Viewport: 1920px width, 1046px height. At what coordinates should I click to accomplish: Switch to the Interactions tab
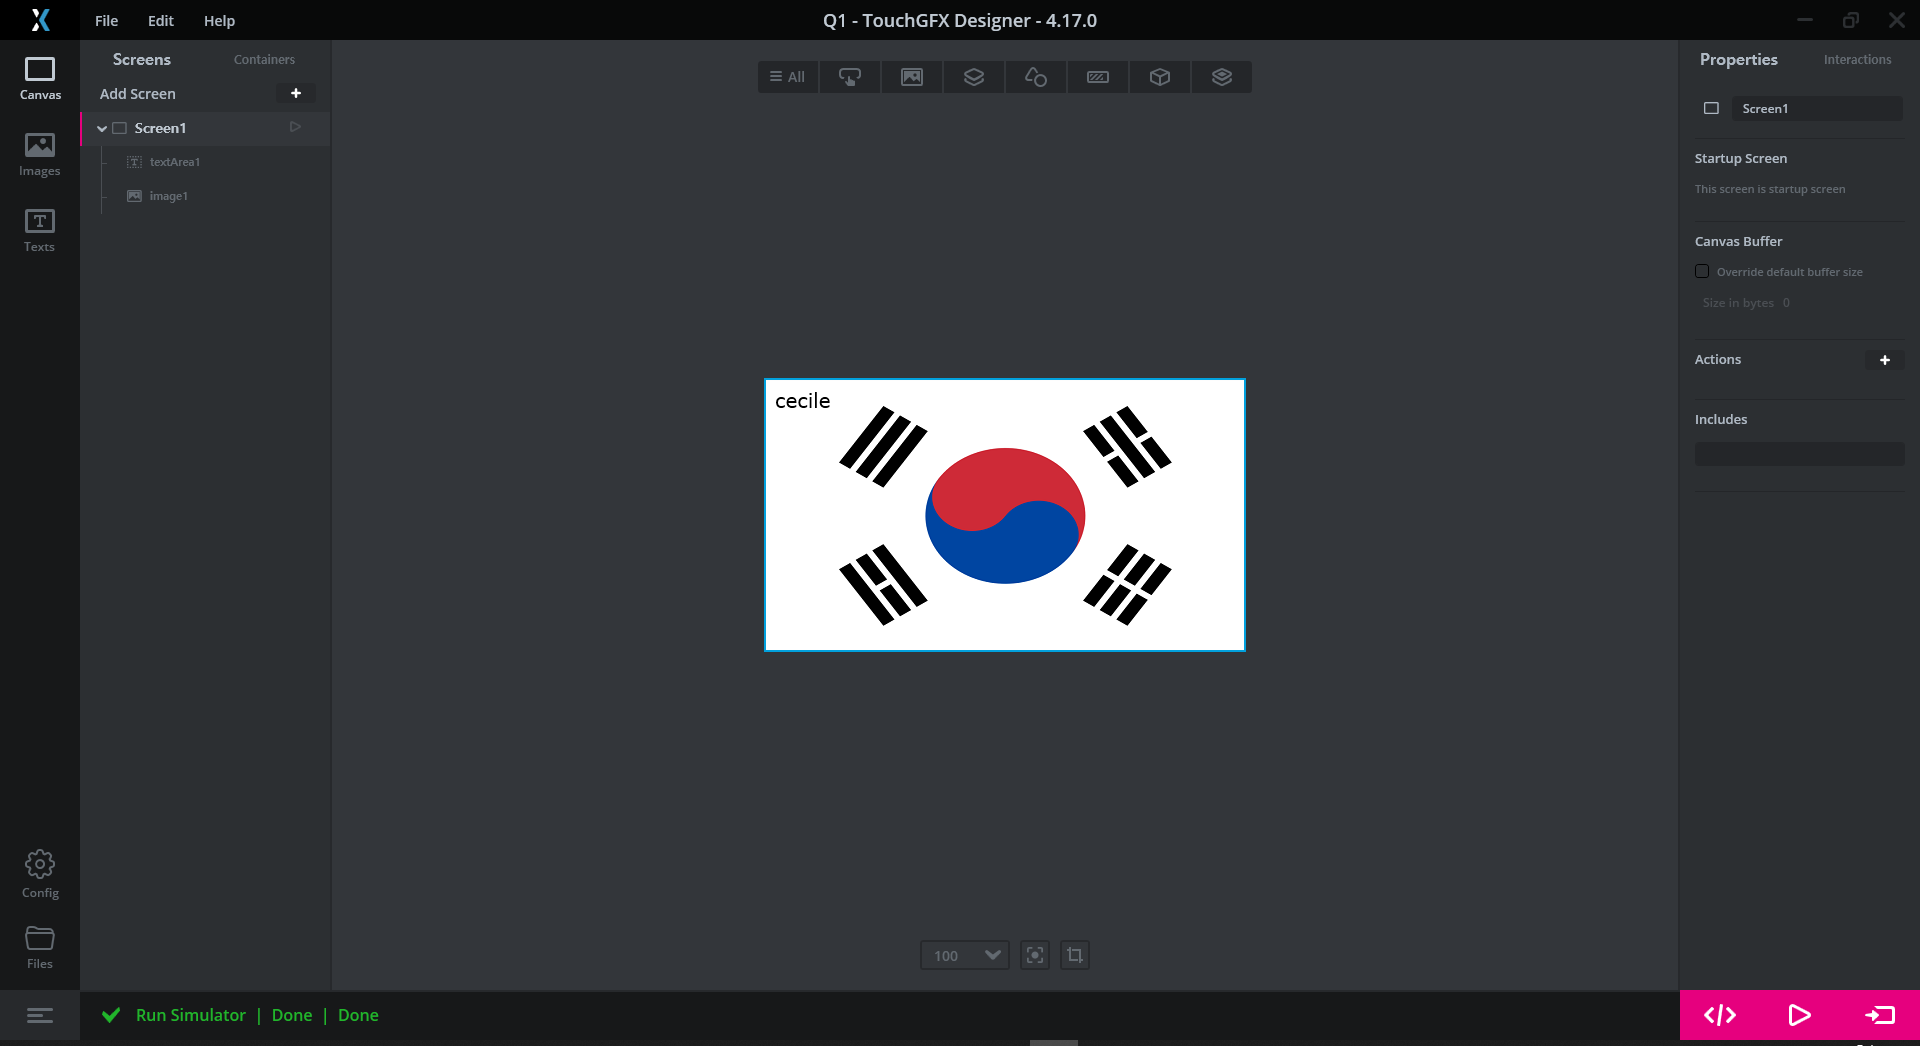1857,60
